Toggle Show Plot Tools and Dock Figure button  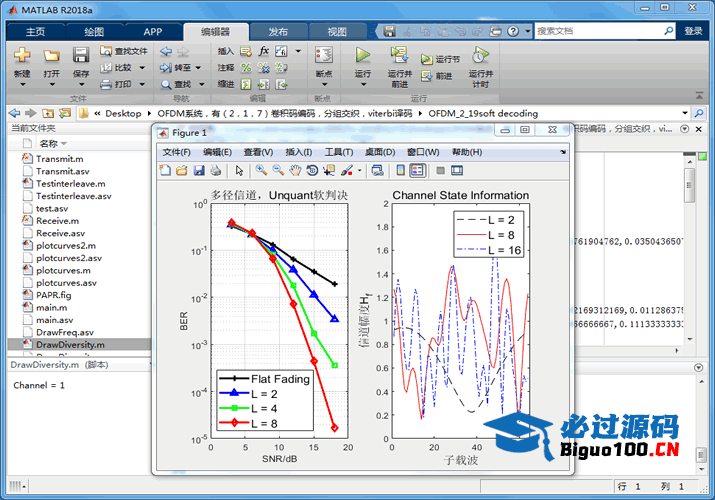(x=457, y=170)
